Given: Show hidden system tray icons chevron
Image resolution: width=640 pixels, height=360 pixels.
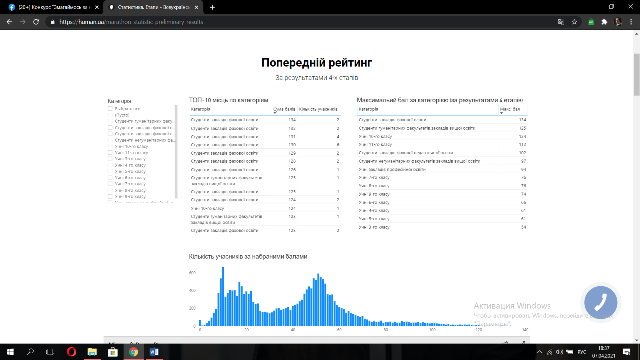Looking at the screenshot, I should point(539,352).
